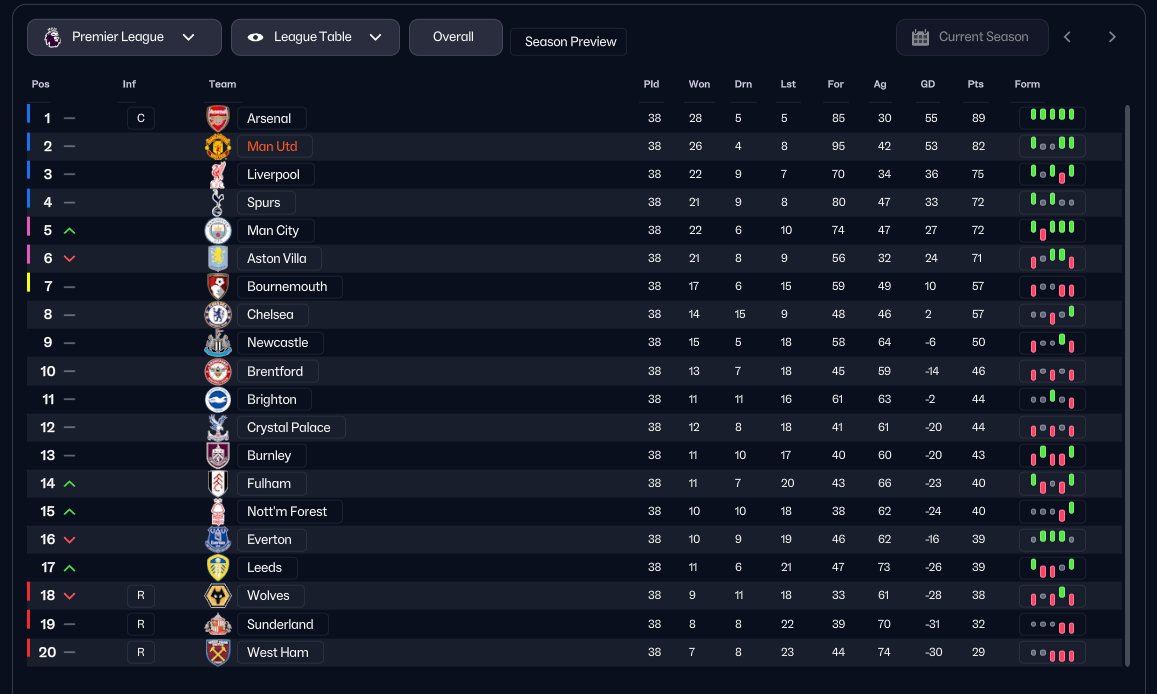Go to the previous season arrow

click(x=1067, y=37)
